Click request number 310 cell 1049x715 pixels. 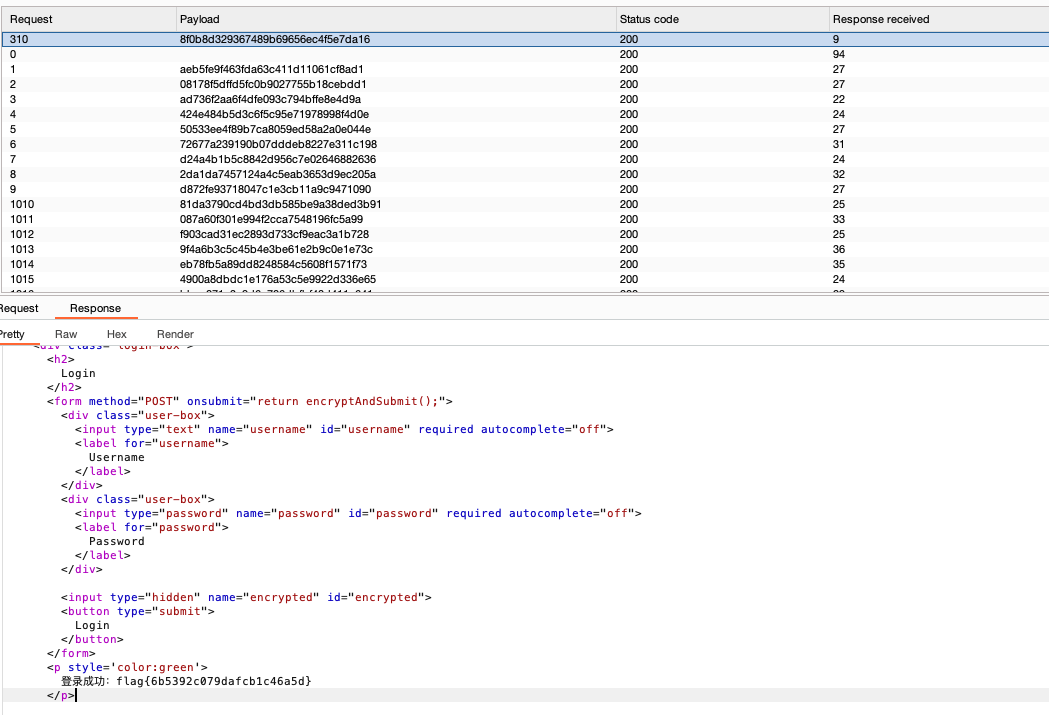[19, 39]
